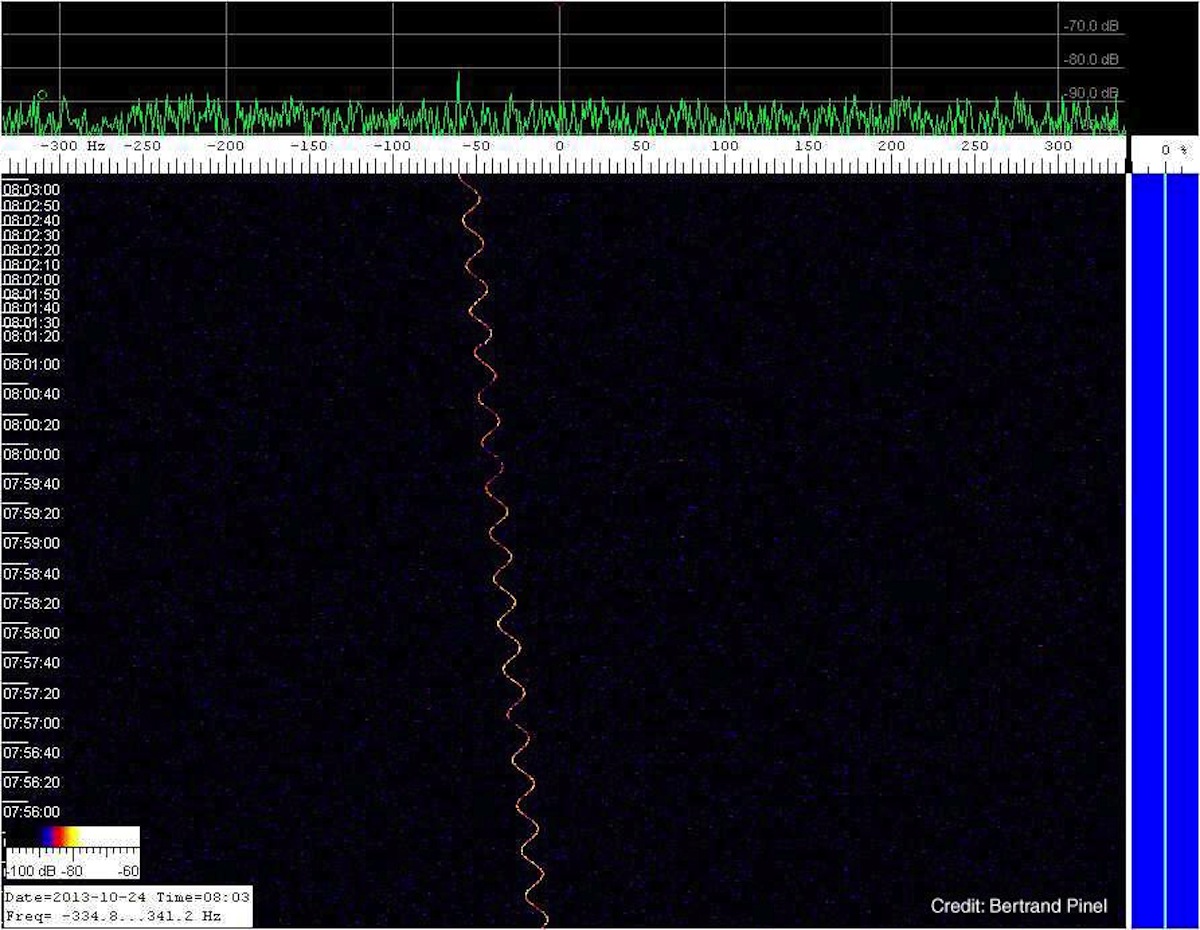Click the 150 tick on the frequency scale
1200x930 pixels.
point(806,146)
